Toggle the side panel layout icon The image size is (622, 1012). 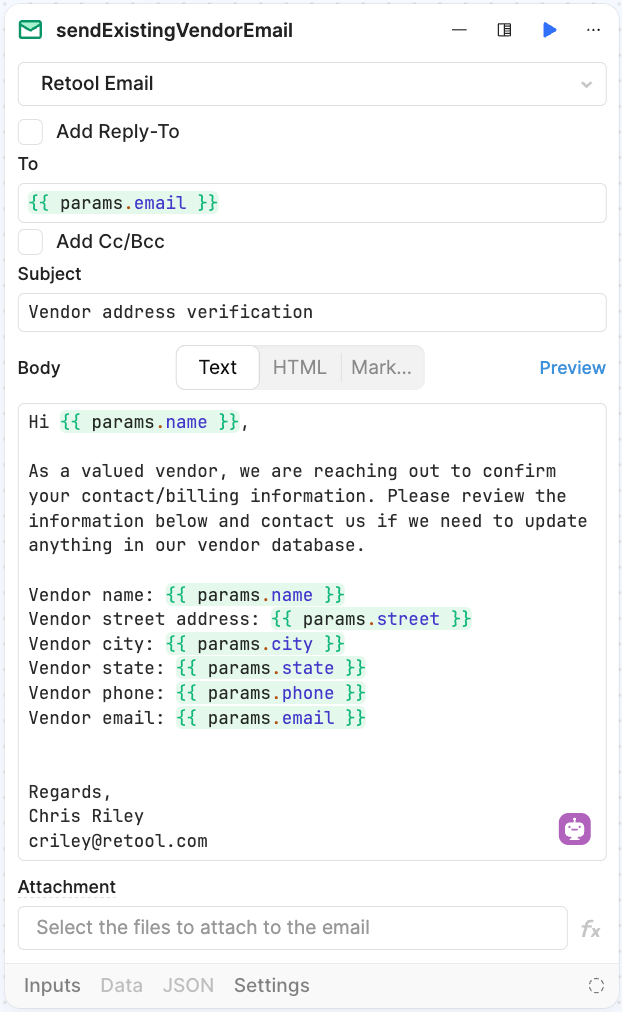[x=505, y=30]
